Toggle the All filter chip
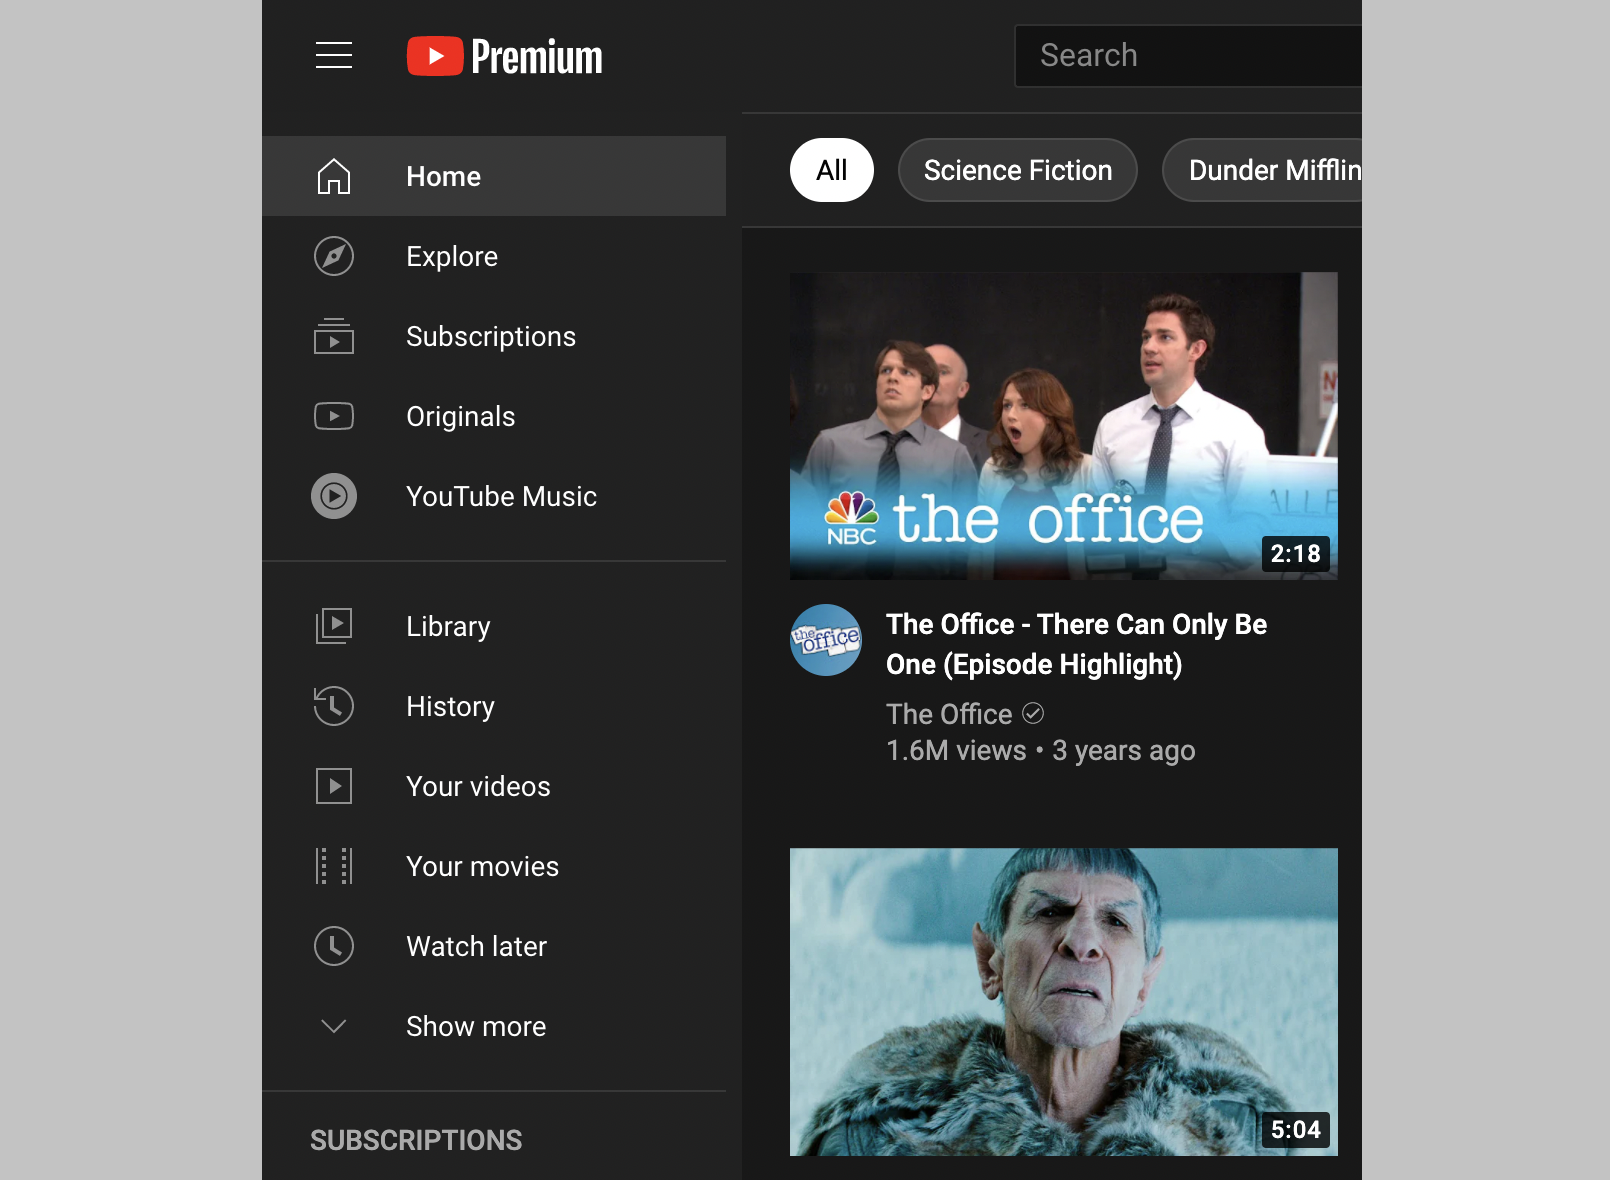The image size is (1610, 1180). [x=831, y=170]
